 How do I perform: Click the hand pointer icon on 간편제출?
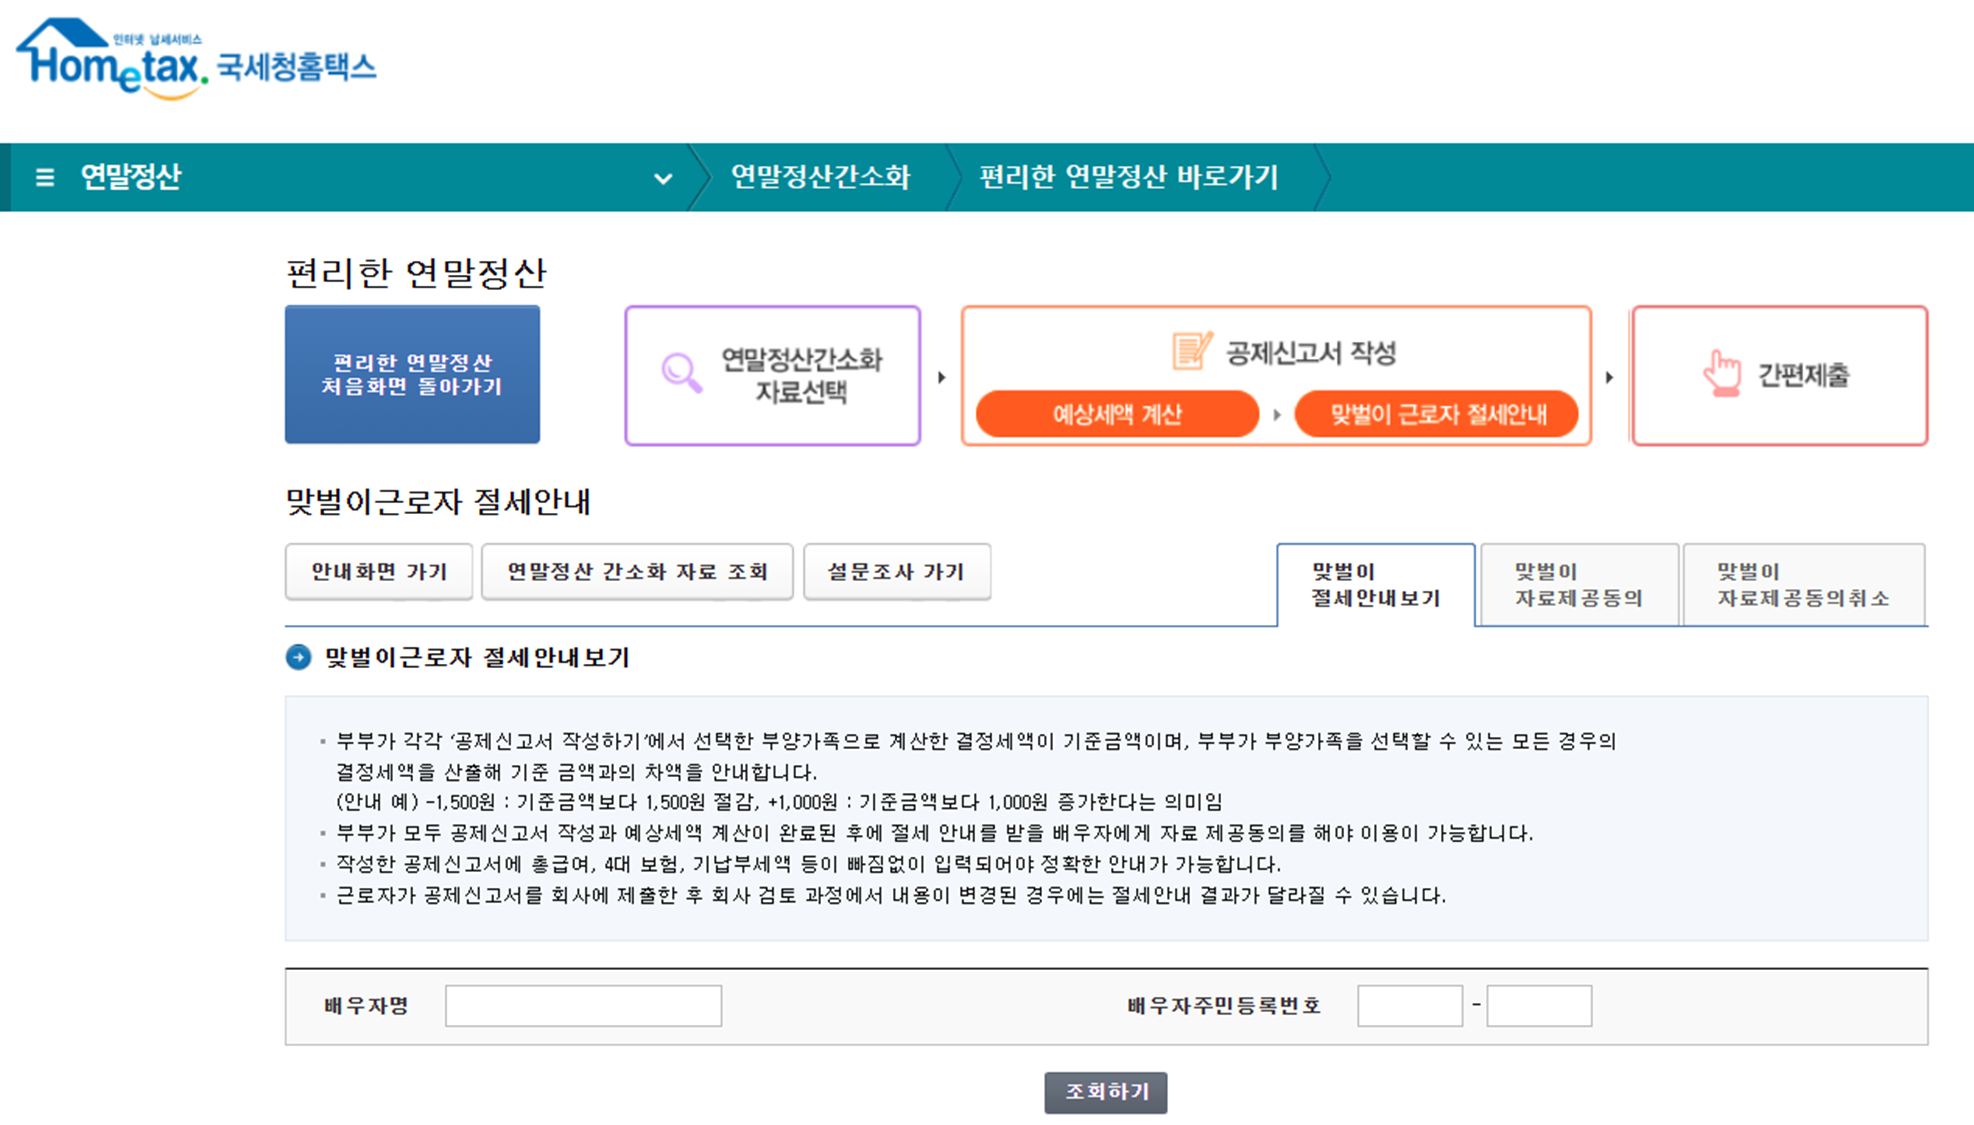pos(1722,372)
